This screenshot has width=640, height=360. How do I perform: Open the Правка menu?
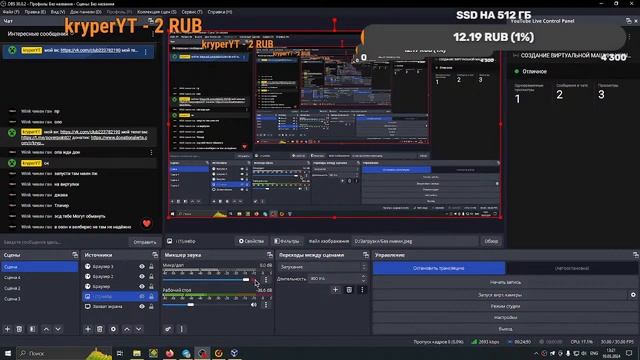click(x=35, y=12)
